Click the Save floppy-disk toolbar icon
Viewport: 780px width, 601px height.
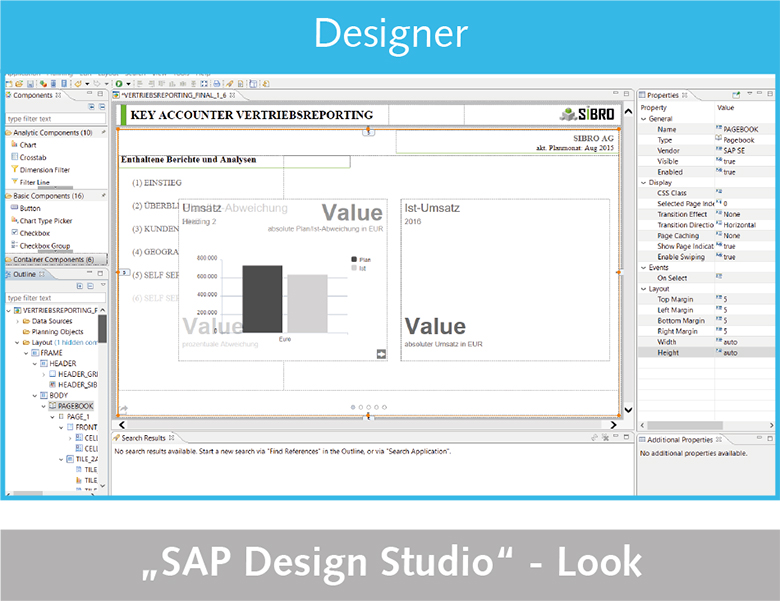point(30,84)
